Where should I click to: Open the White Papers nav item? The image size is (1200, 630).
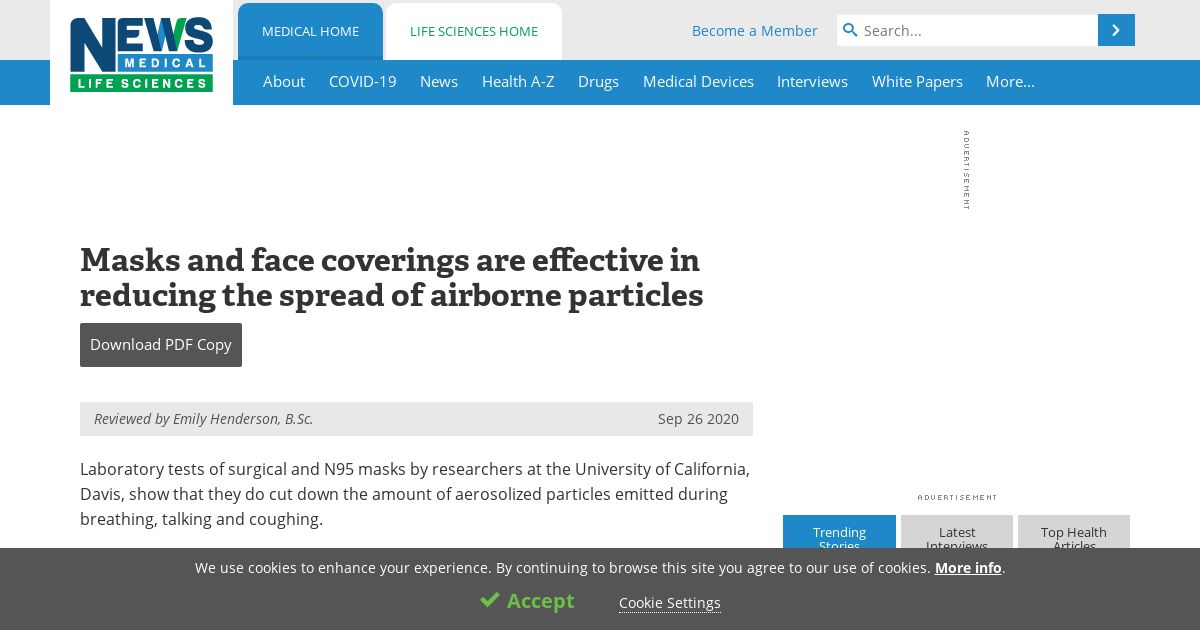coord(917,82)
